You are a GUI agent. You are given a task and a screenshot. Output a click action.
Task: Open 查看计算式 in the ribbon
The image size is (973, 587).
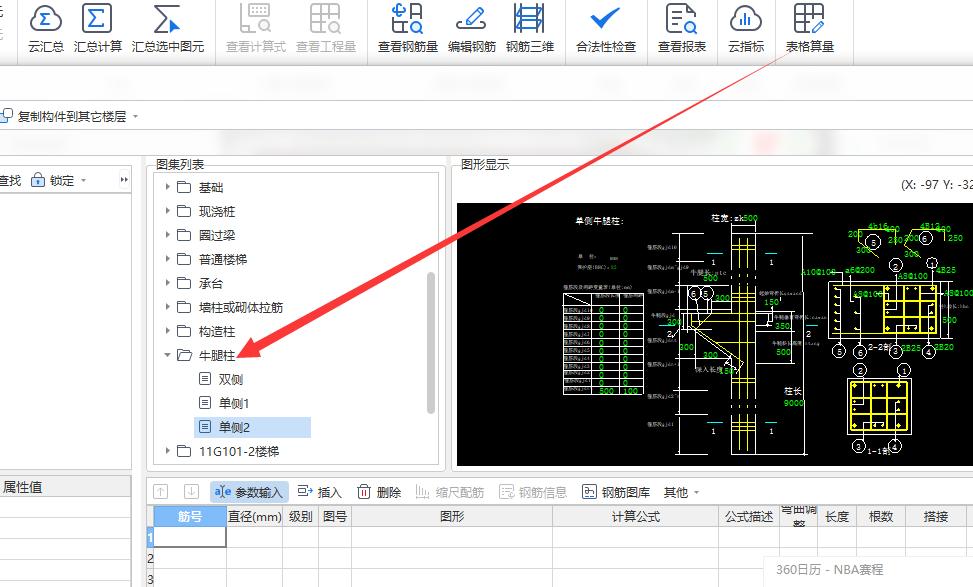tap(256, 28)
